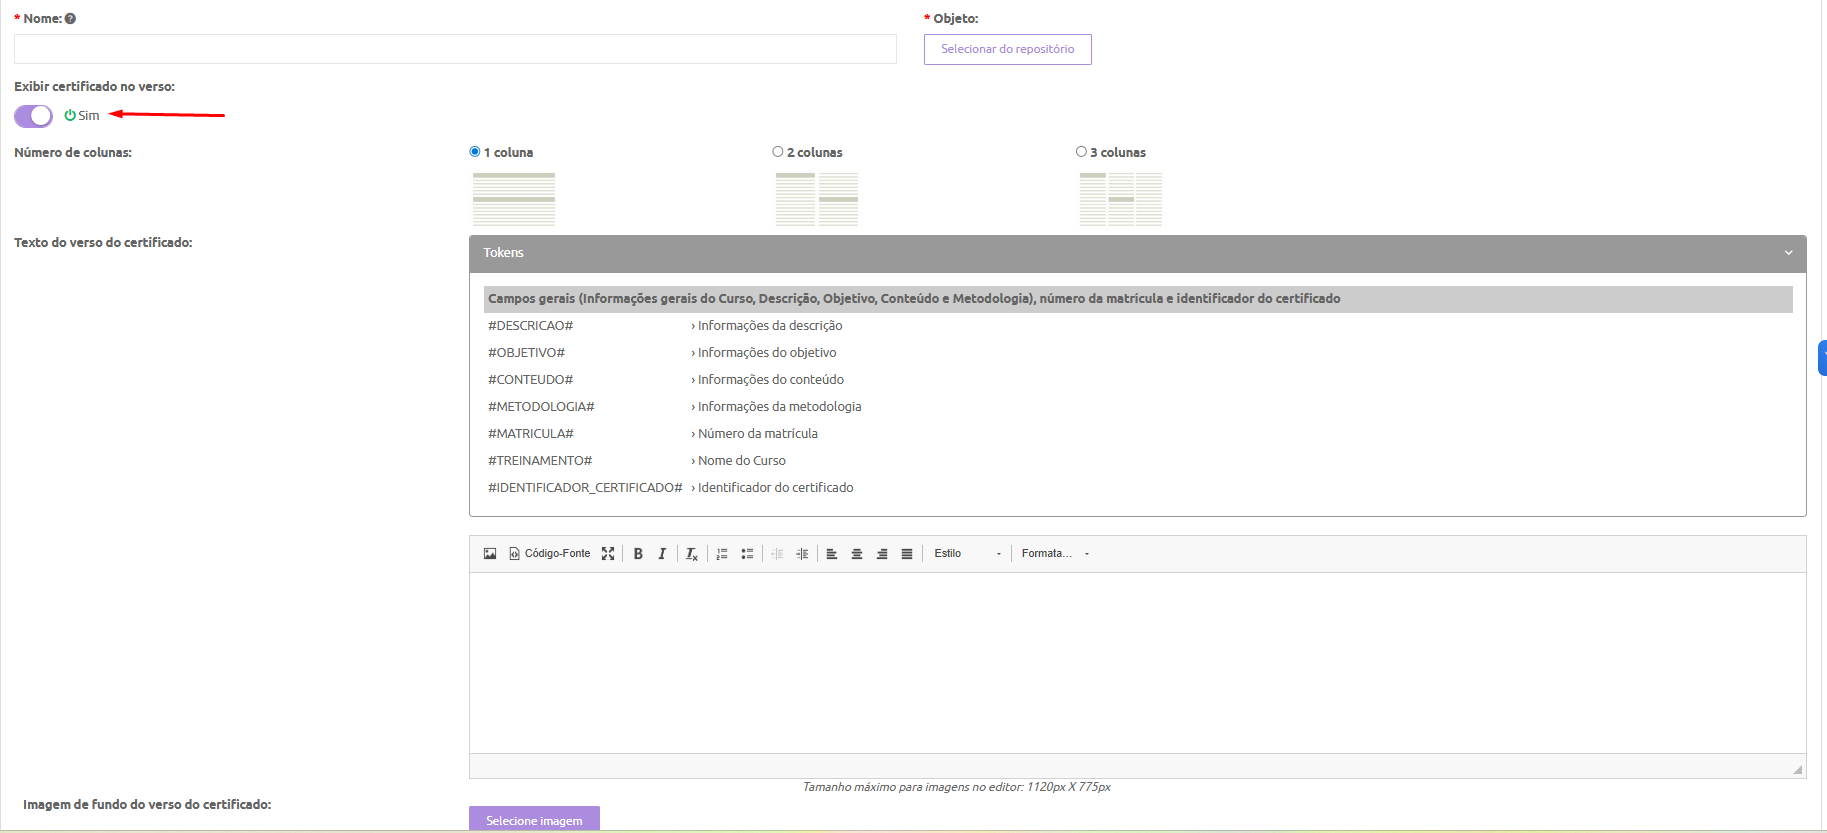The height and width of the screenshot is (833, 1827).
Task: Select the 2 colunas radio option
Action: (x=778, y=152)
